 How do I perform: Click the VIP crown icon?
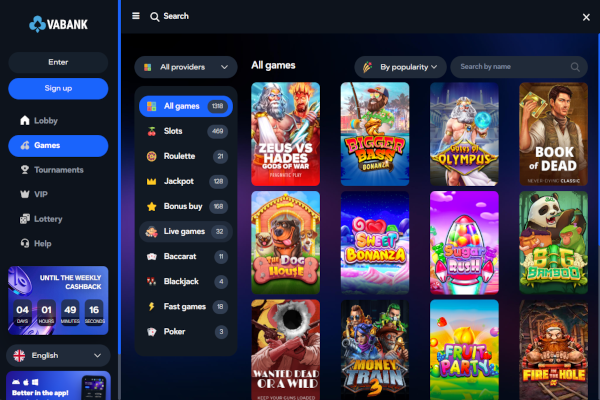pyautogui.click(x=25, y=194)
